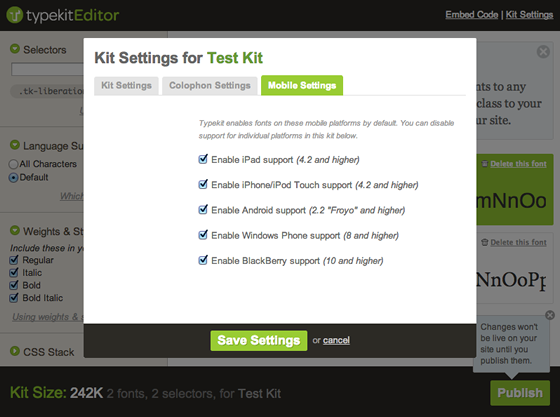Click the Save Settings button

pyautogui.click(x=259, y=341)
